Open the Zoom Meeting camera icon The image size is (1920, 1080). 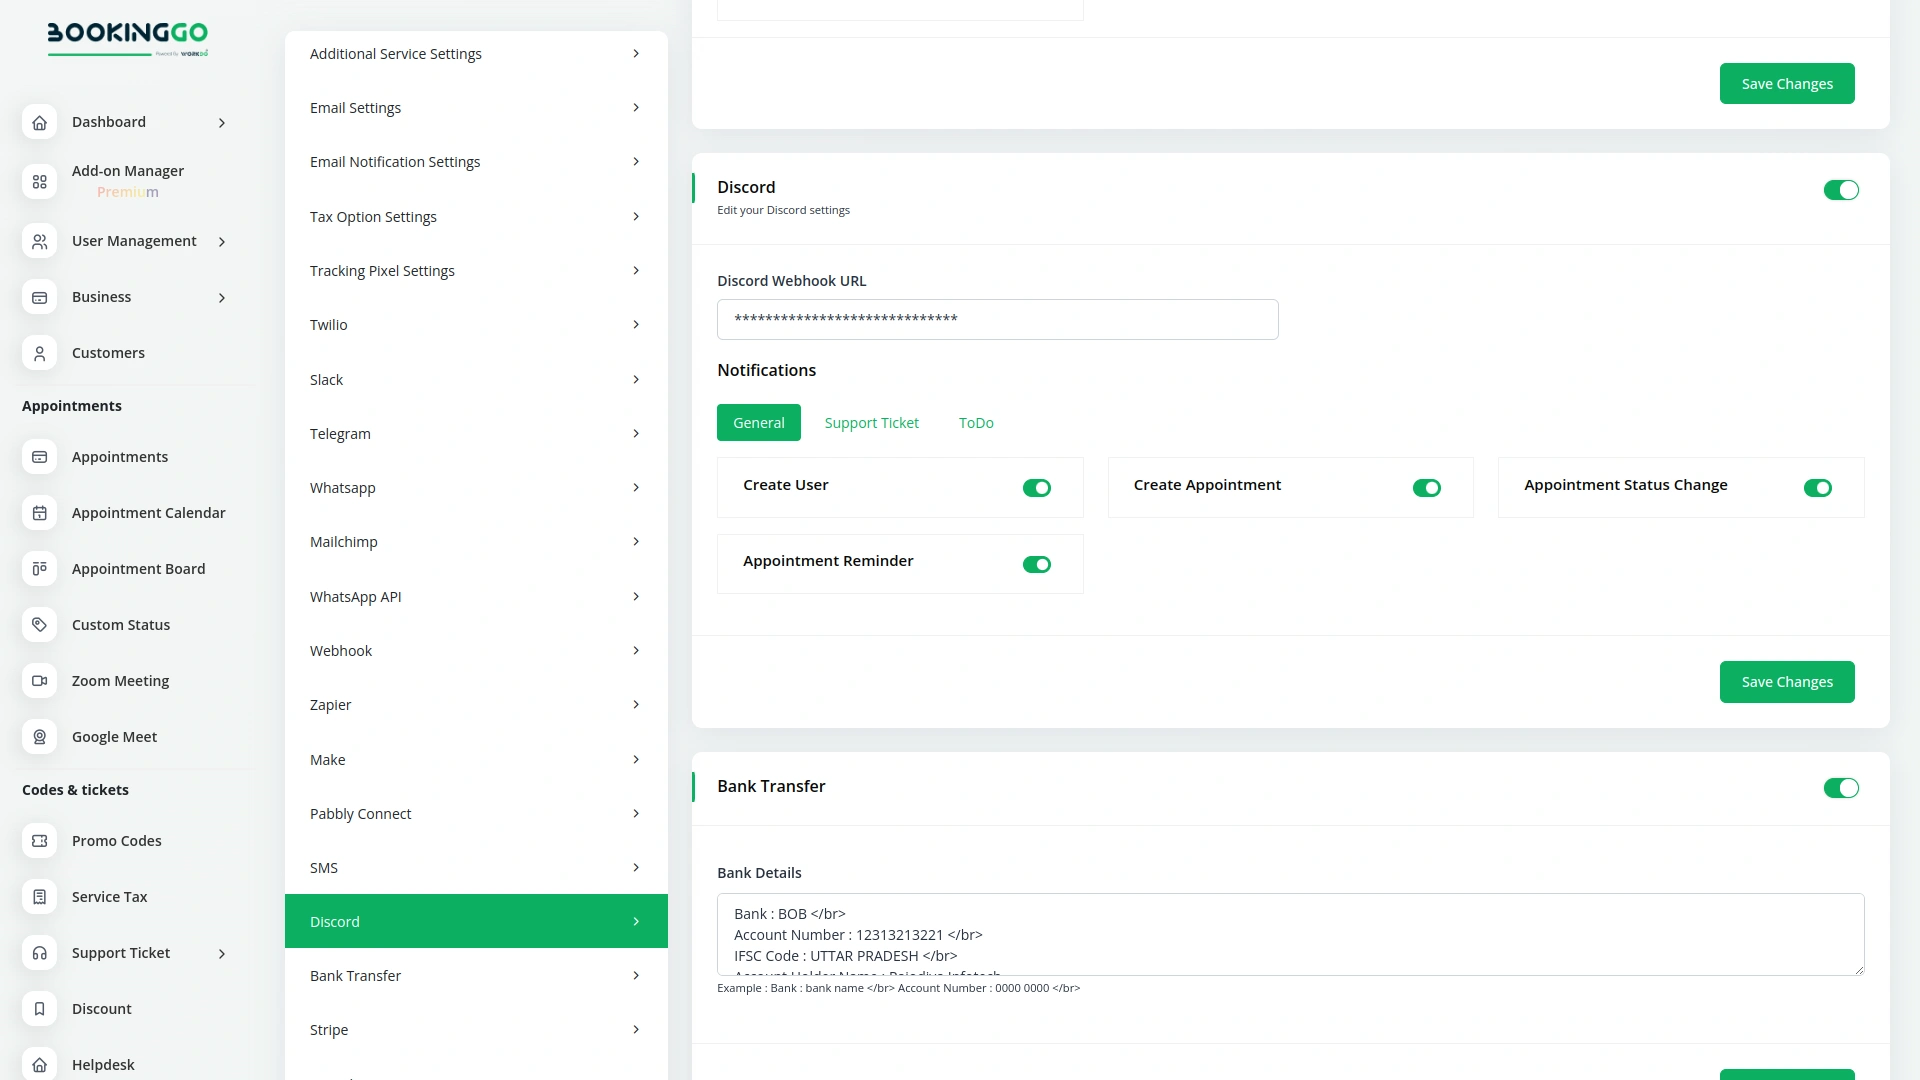[x=39, y=680]
